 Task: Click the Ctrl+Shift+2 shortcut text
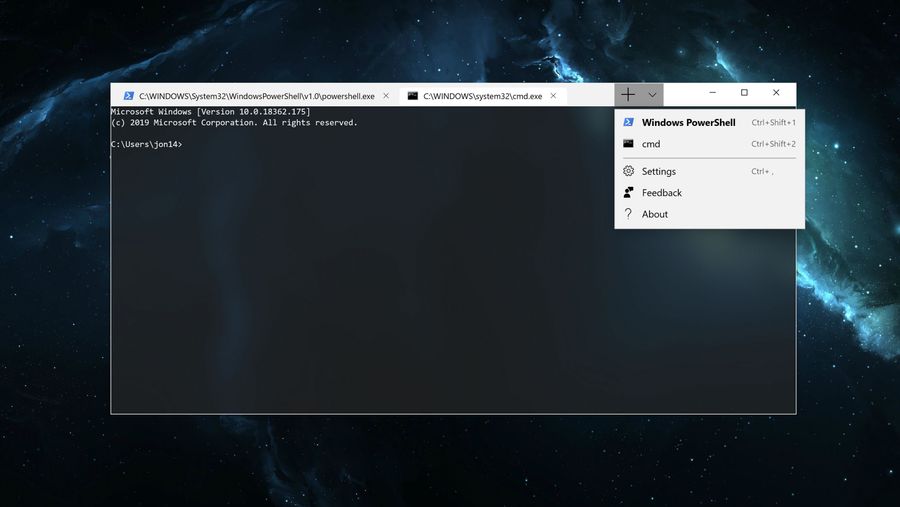click(x=773, y=144)
